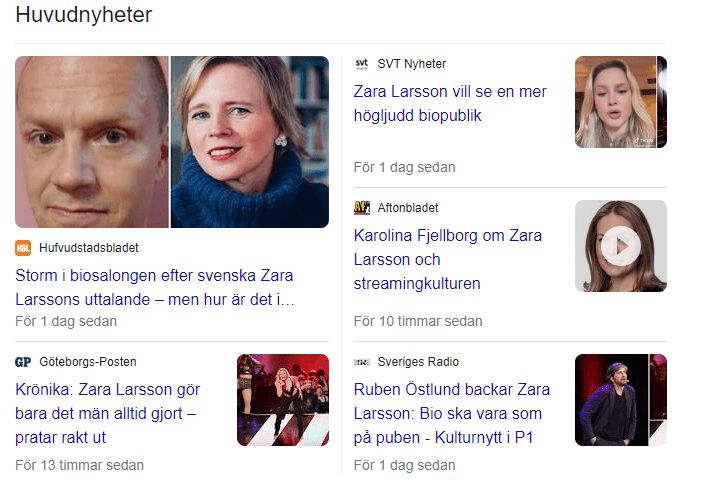The width and height of the screenshot is (702, 483).
Task: Play the Aftonbladet video thumbnail
Action: (x=621, y=246)
